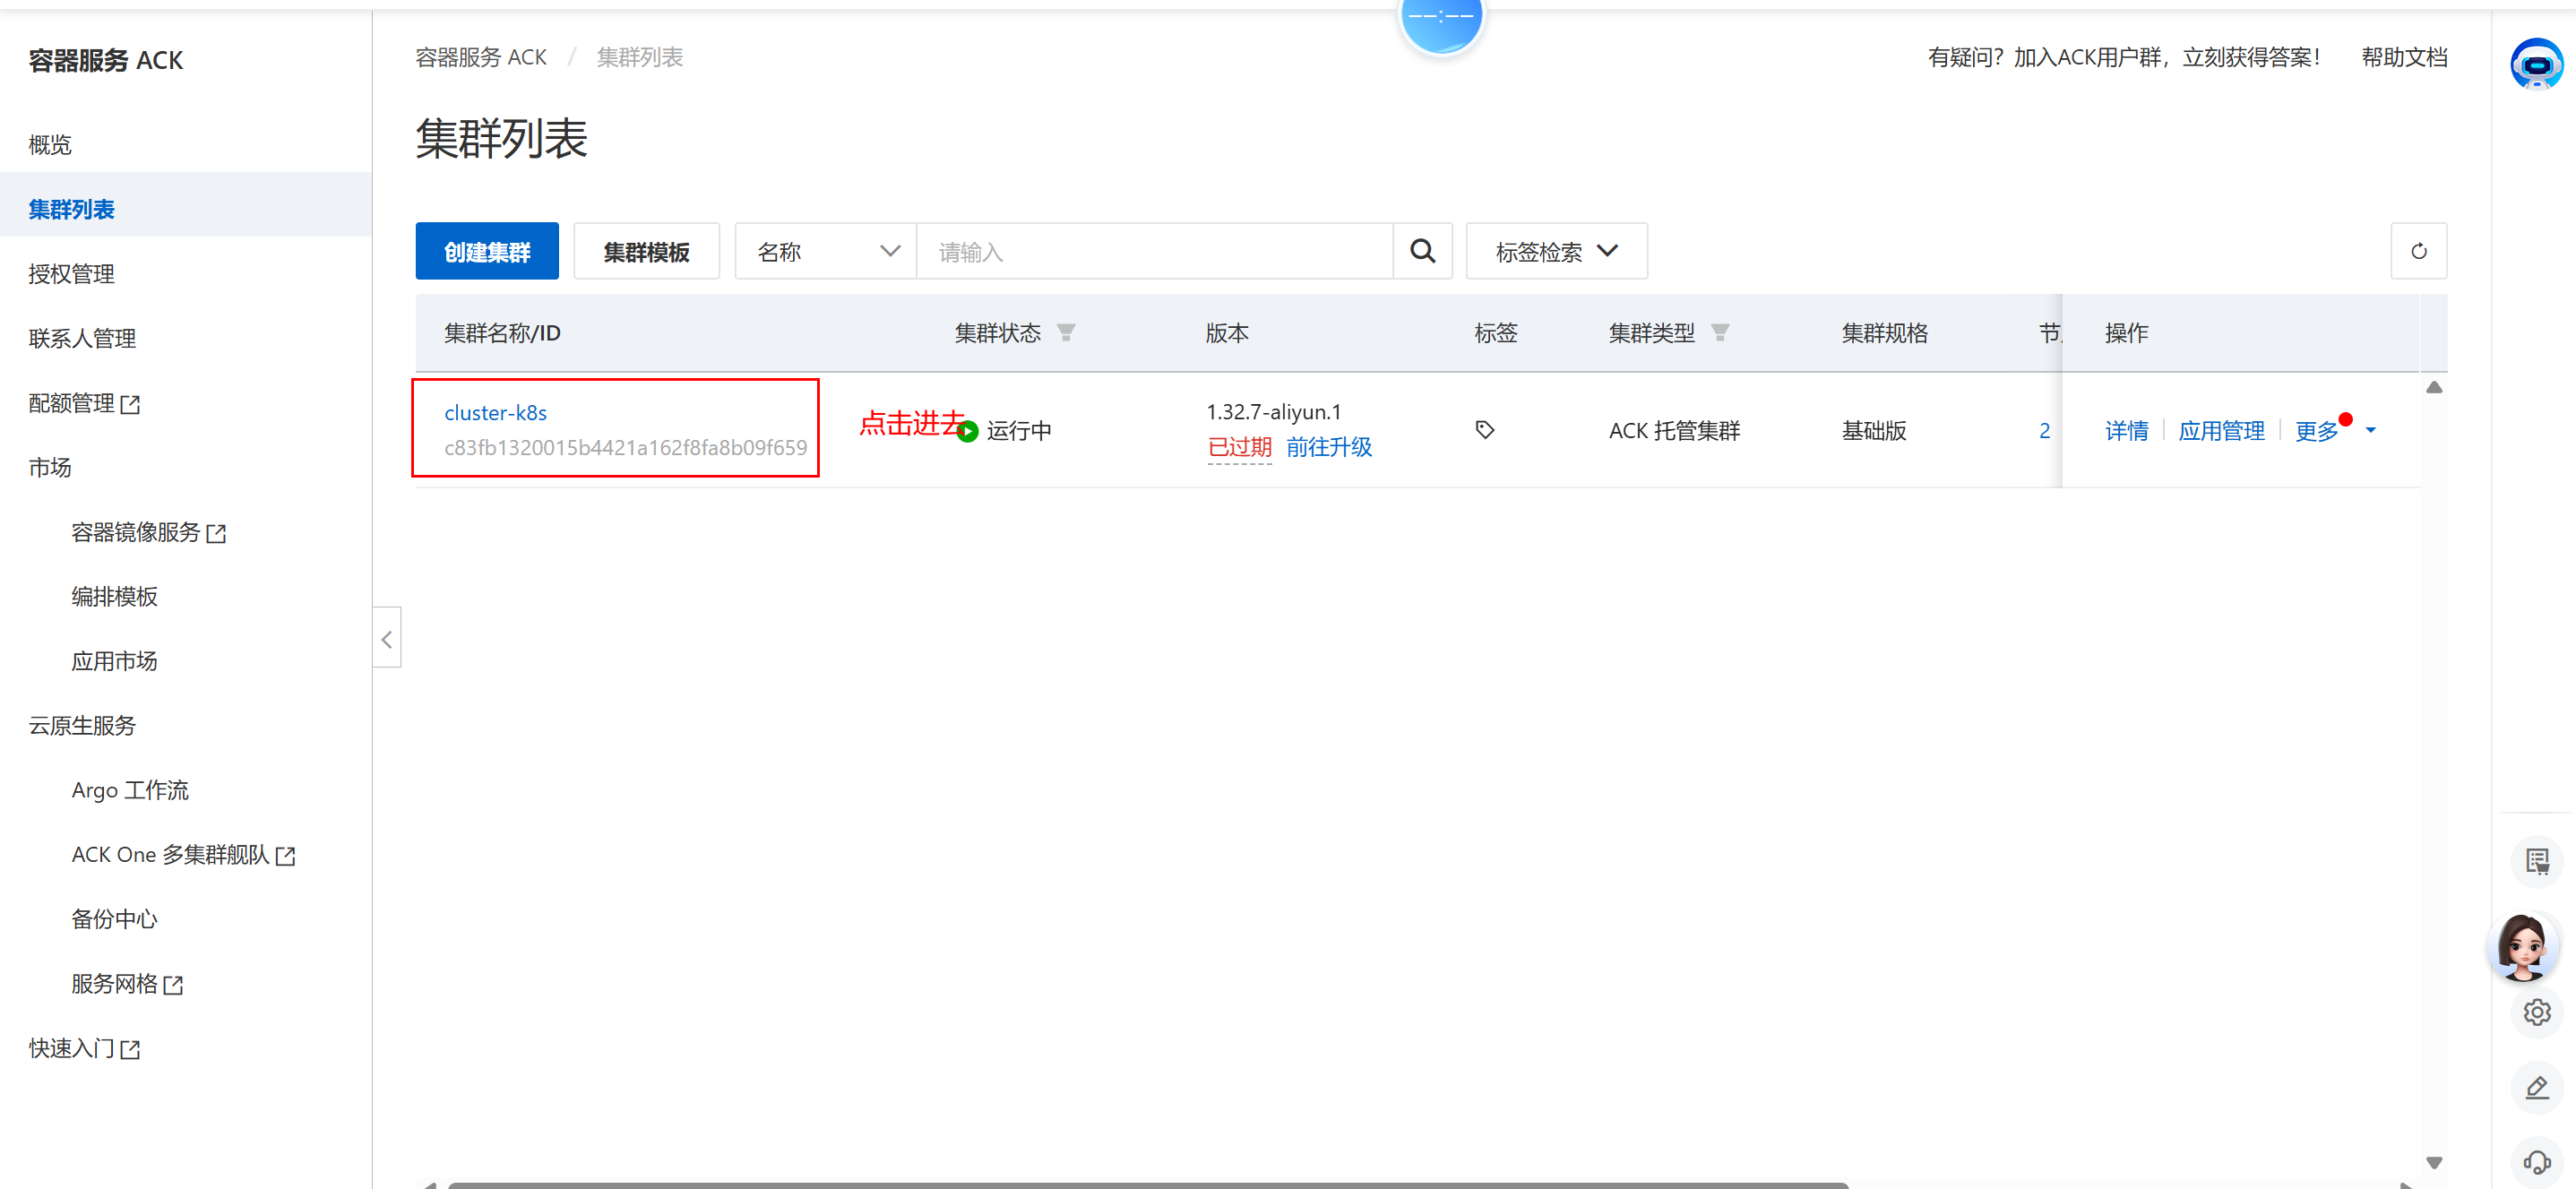Focus the 请输入 search field
Viewport: 2576px width, 1189px height.
1155,251
